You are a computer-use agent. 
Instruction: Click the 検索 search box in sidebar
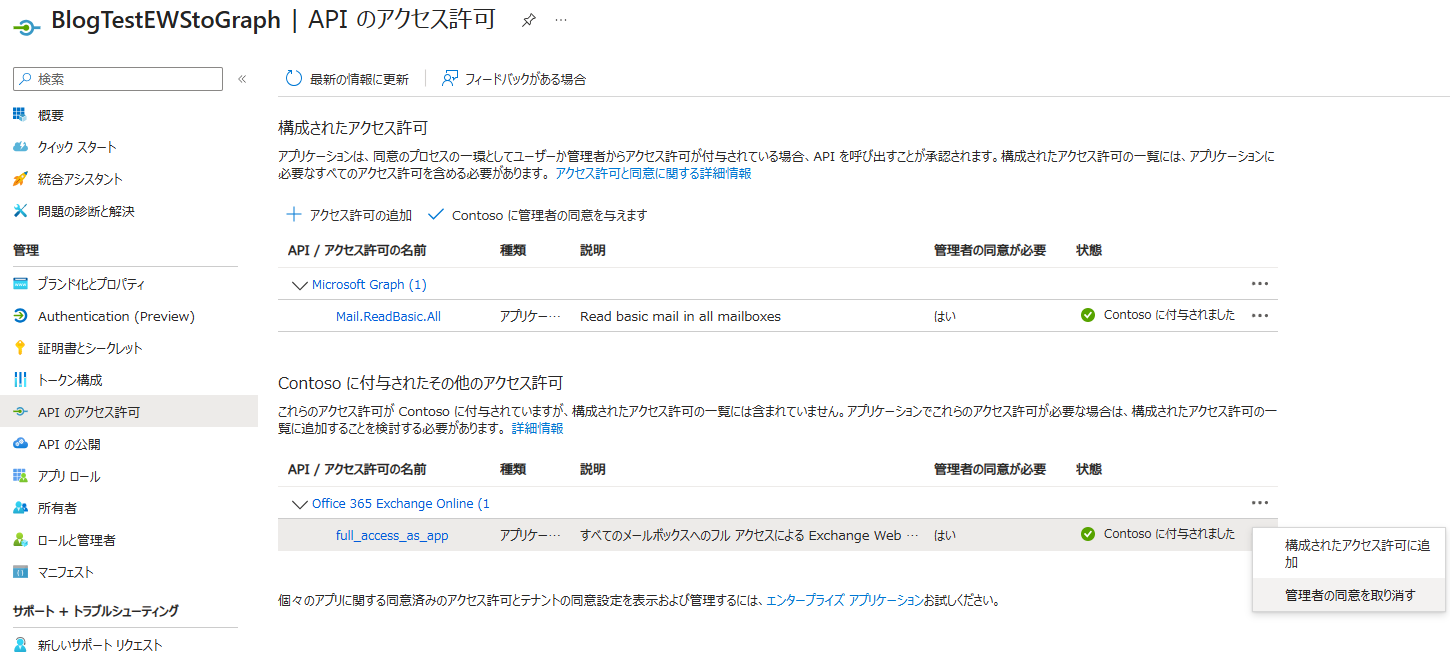coord(118,79)
